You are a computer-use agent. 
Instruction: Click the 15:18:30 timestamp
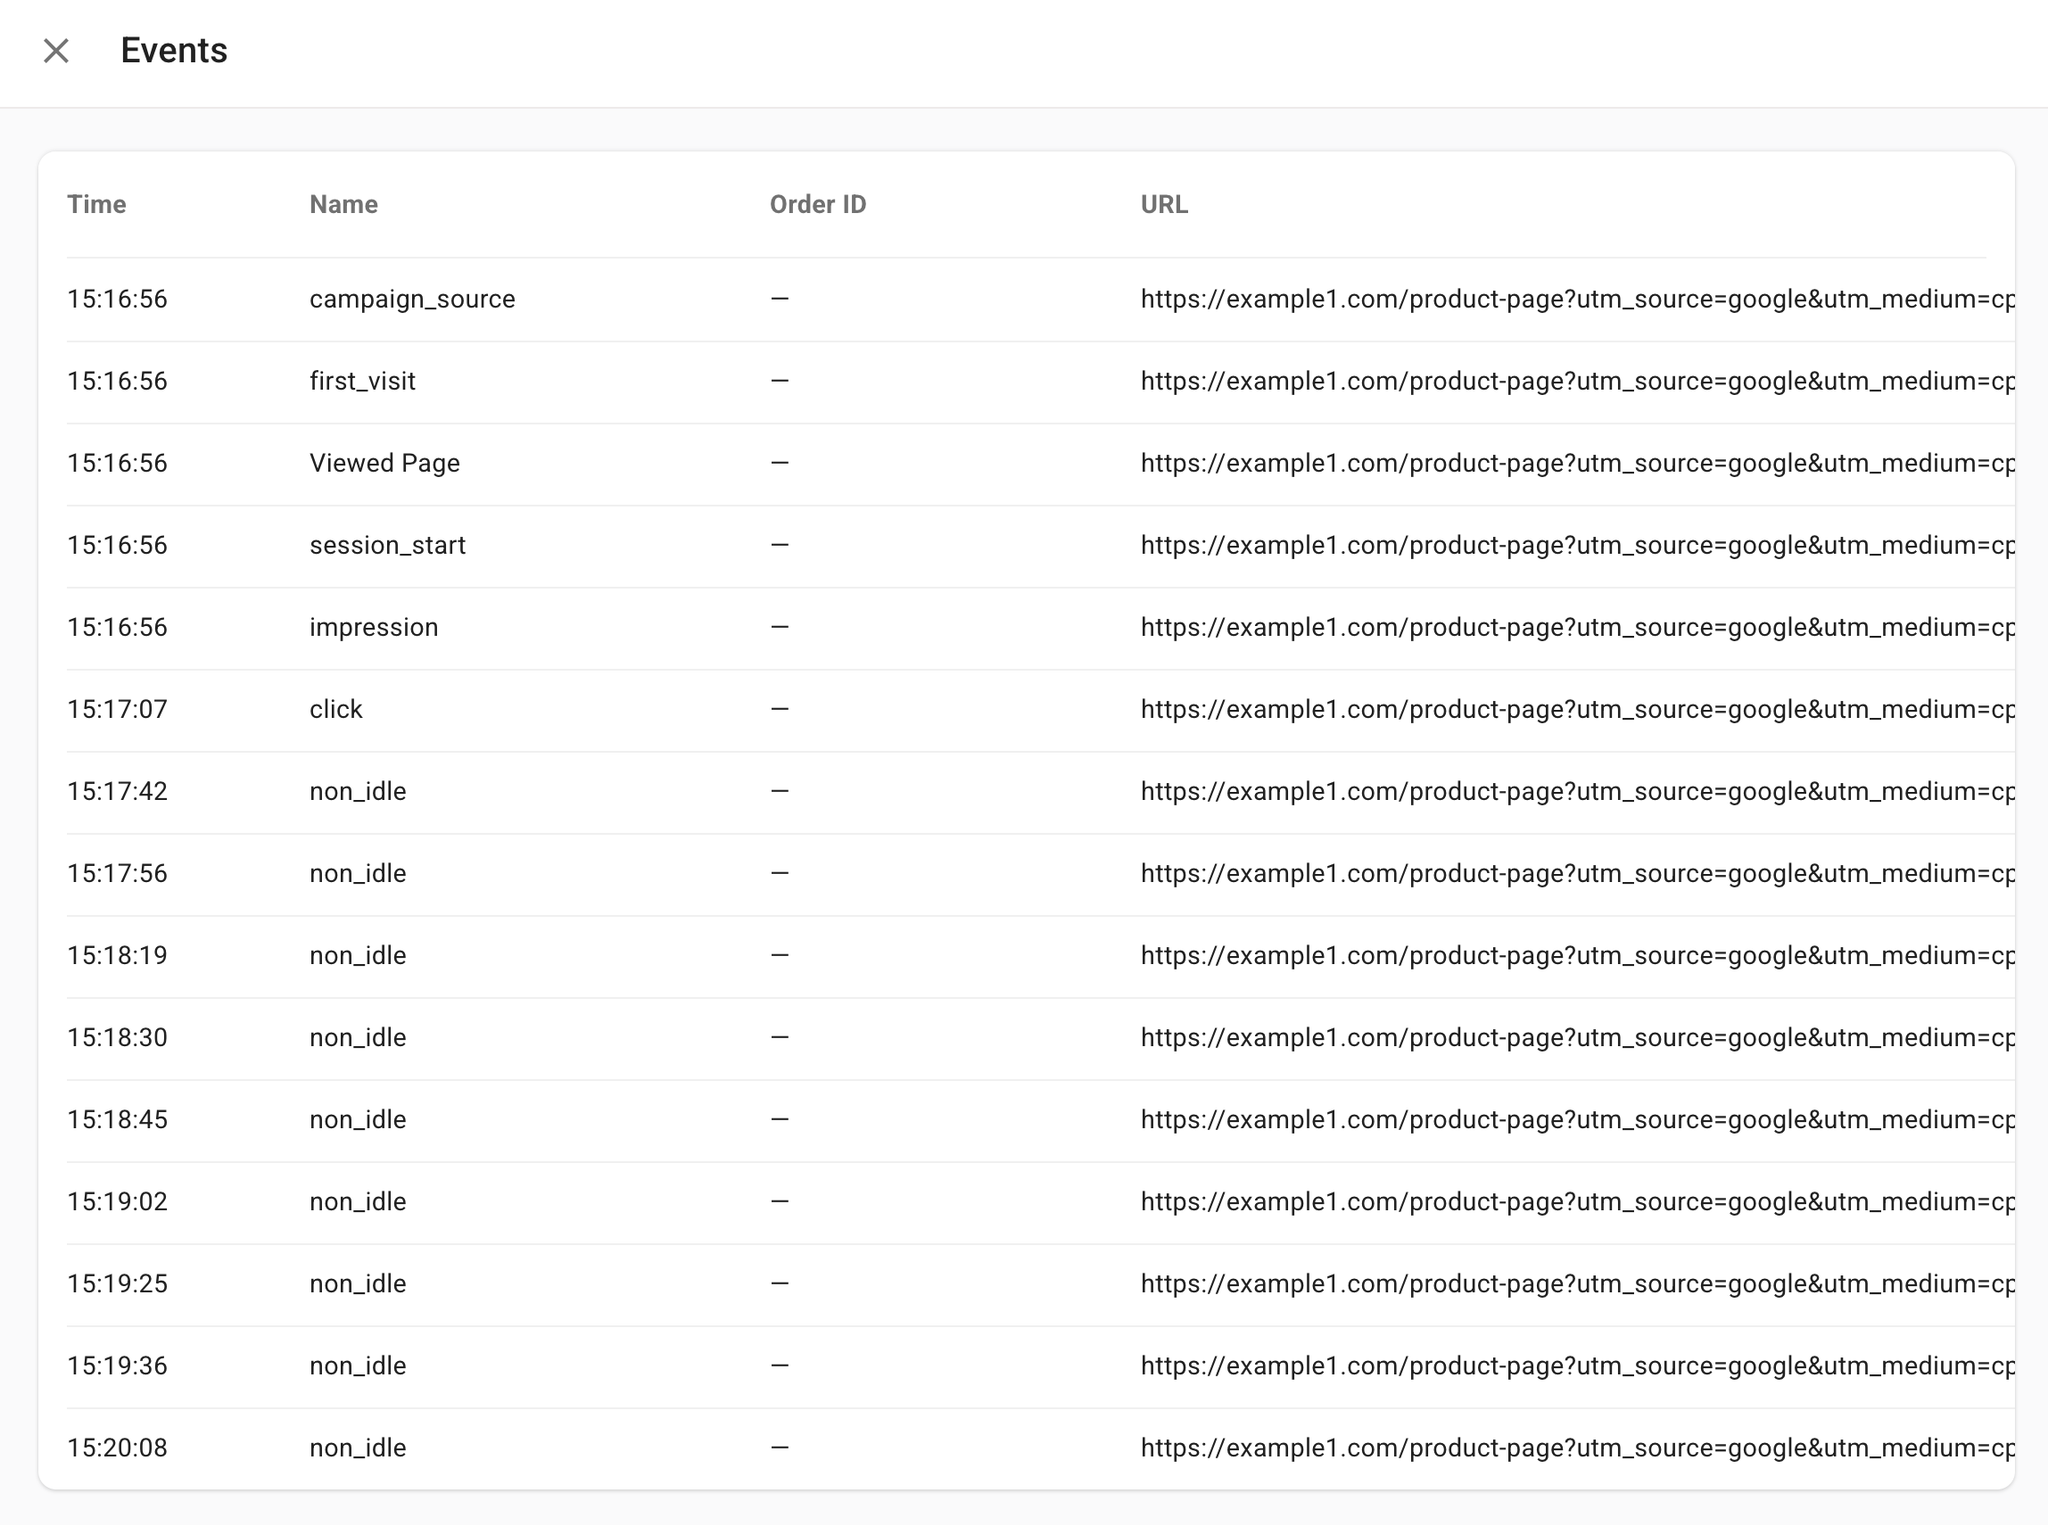point(117,1037)
